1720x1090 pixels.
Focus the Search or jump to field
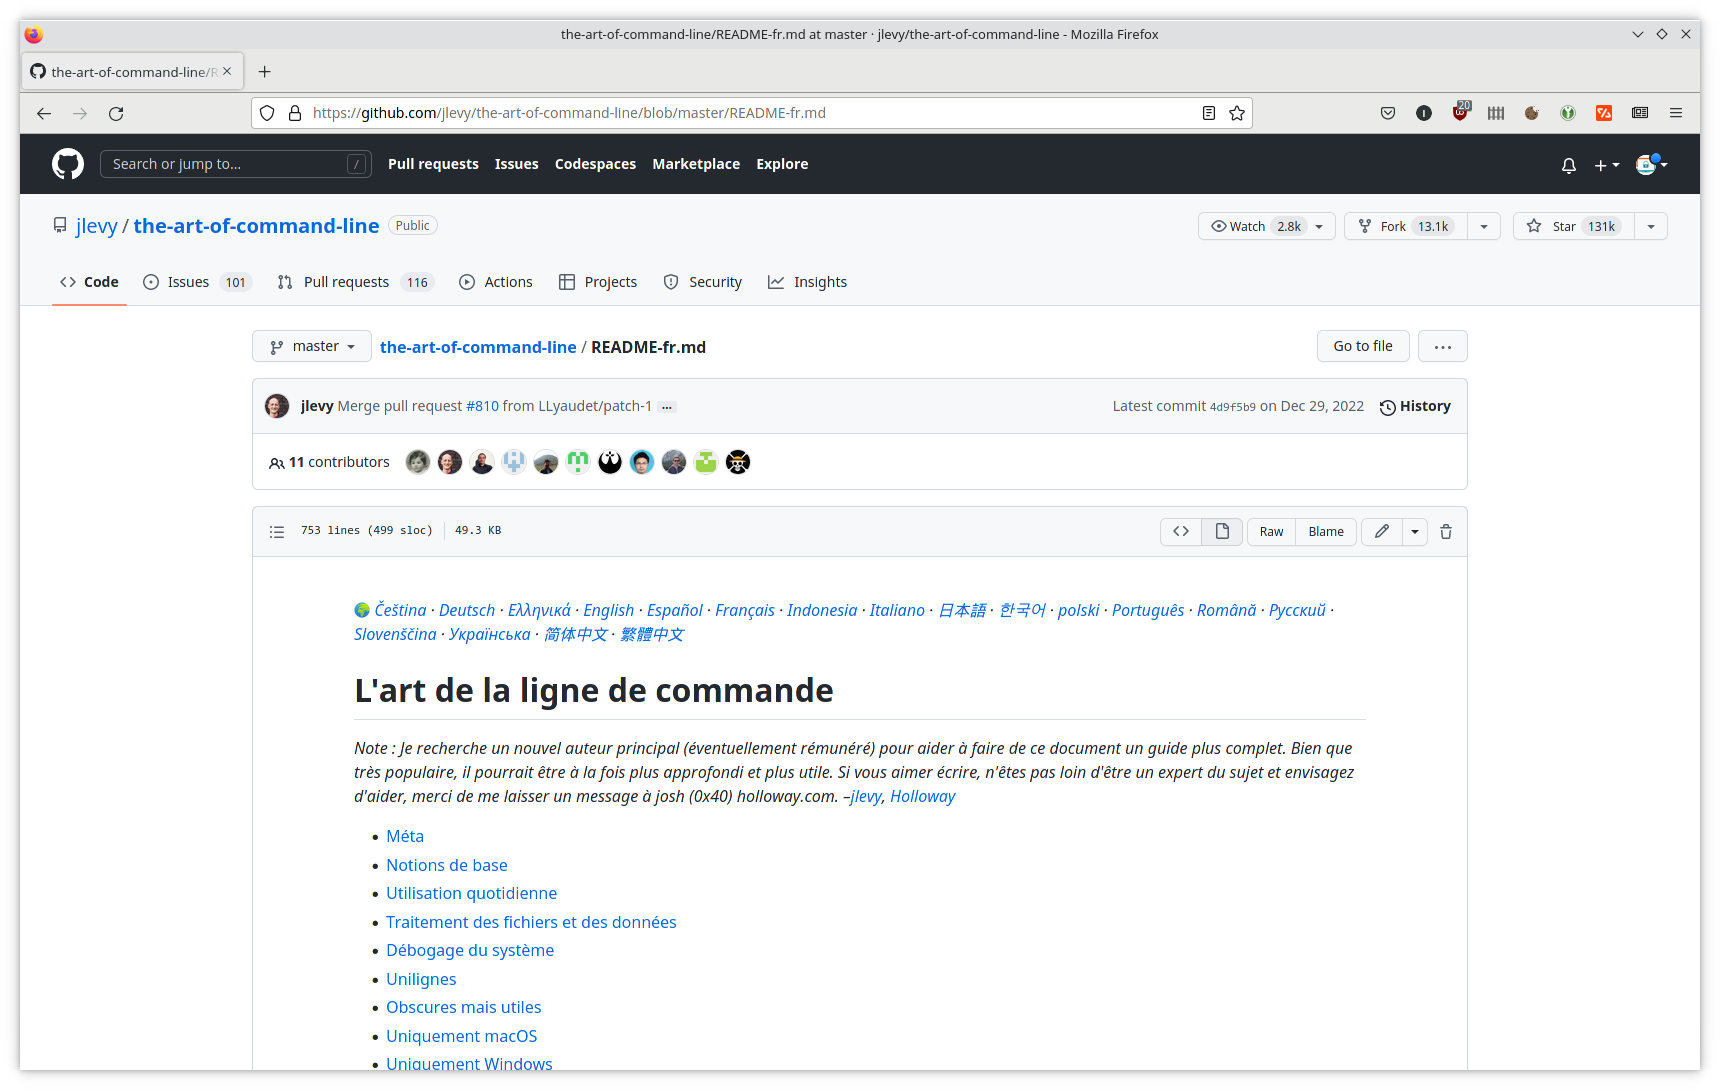pos(228,164)
